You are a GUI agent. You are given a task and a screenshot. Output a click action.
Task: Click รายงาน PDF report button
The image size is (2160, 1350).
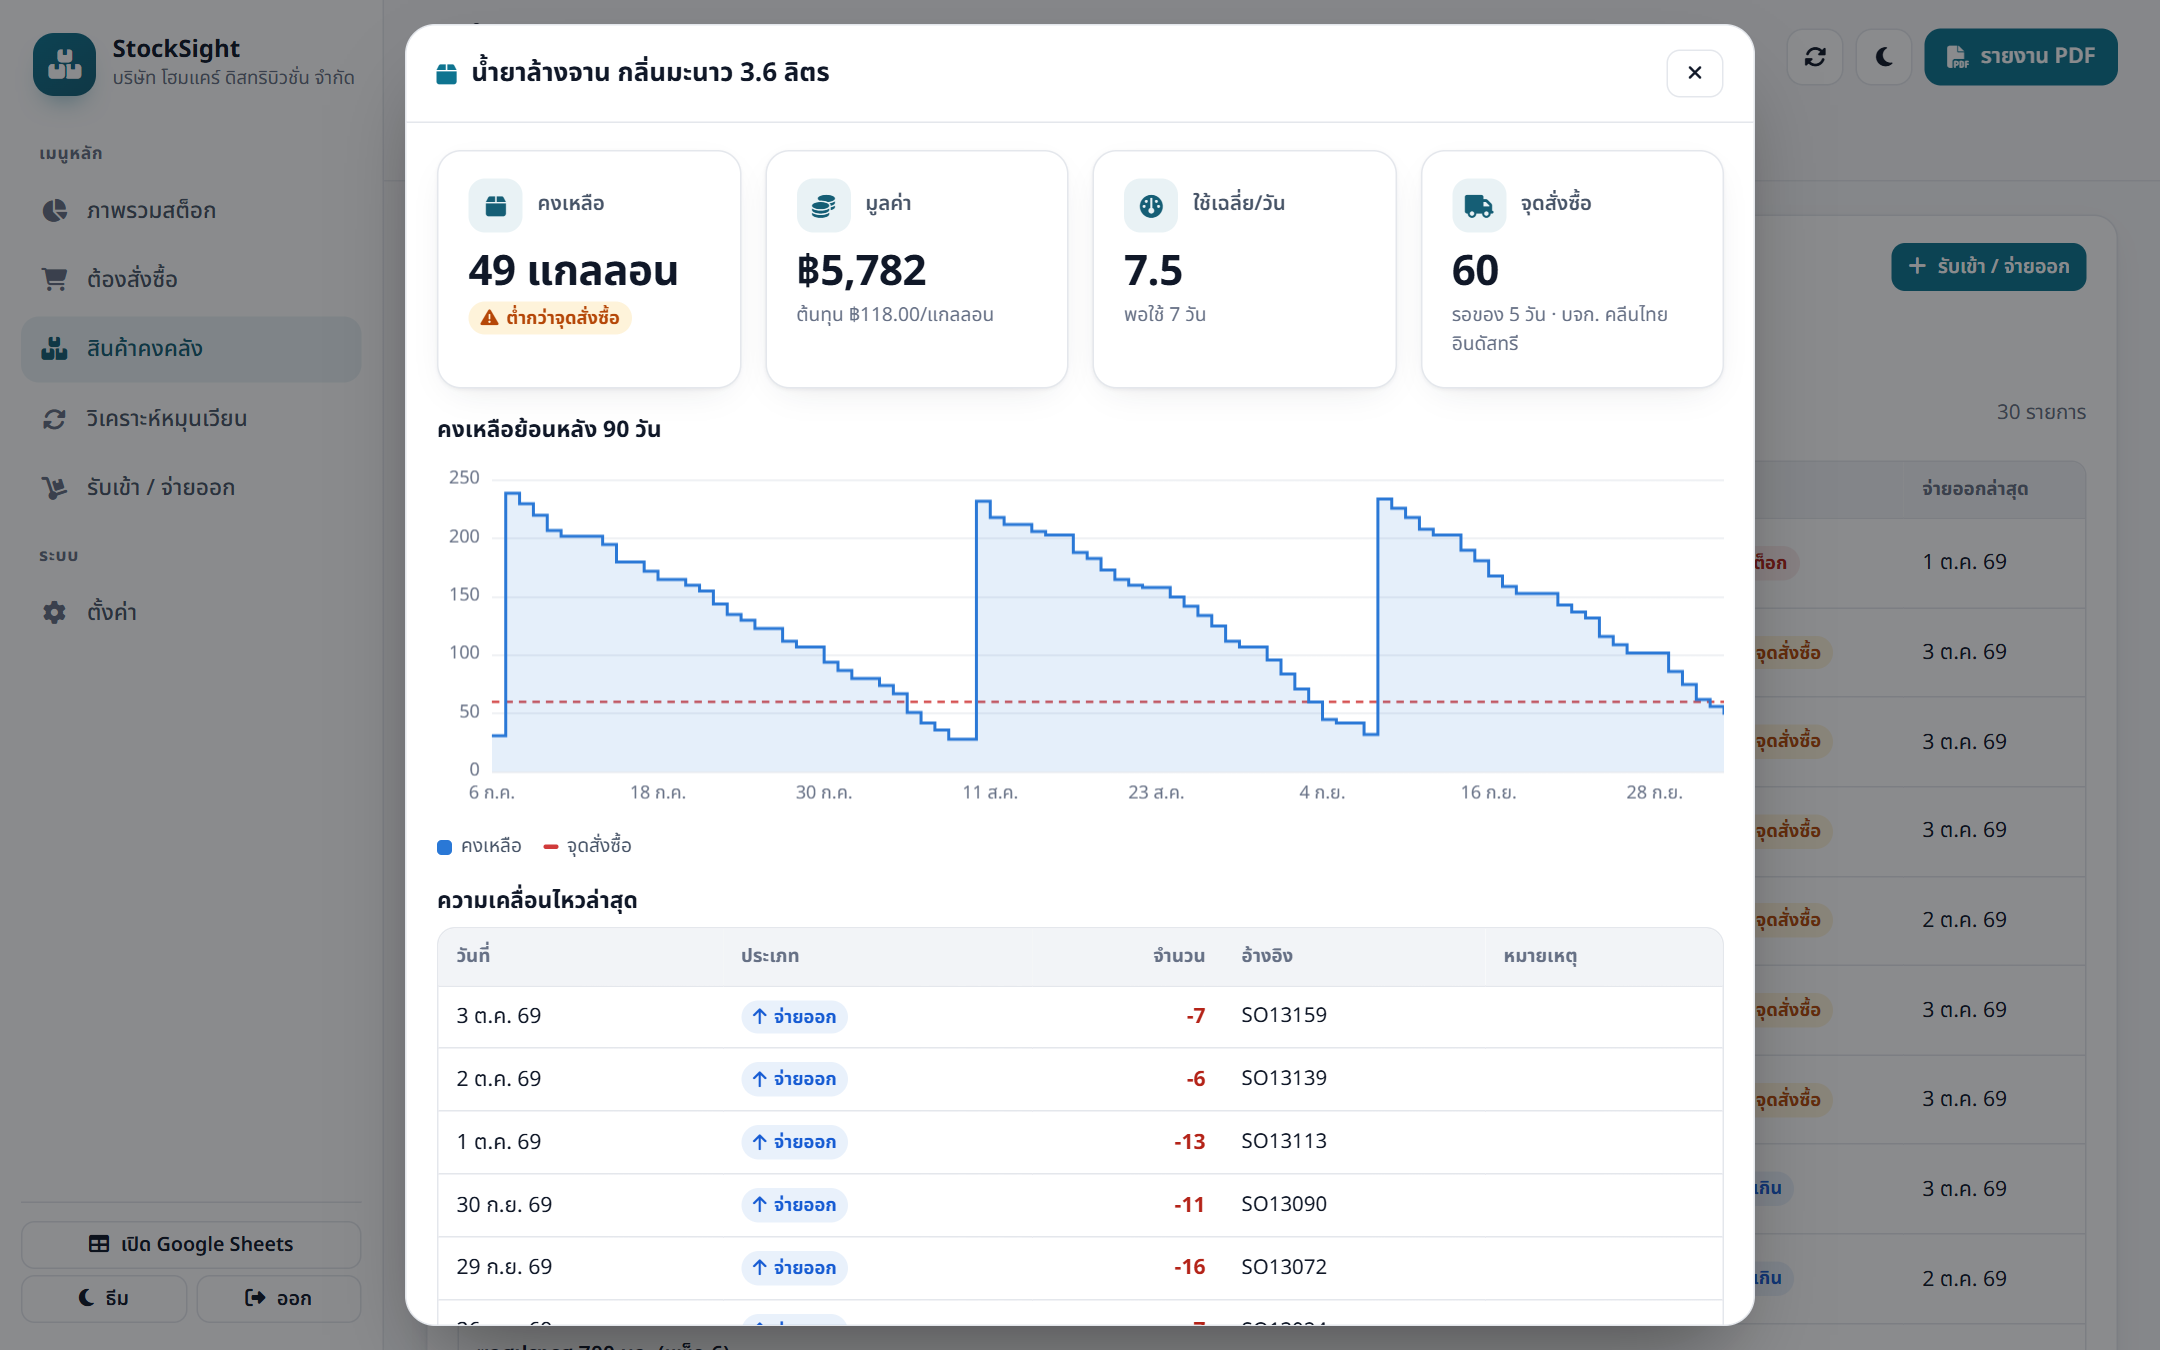tap(2020, 57)
